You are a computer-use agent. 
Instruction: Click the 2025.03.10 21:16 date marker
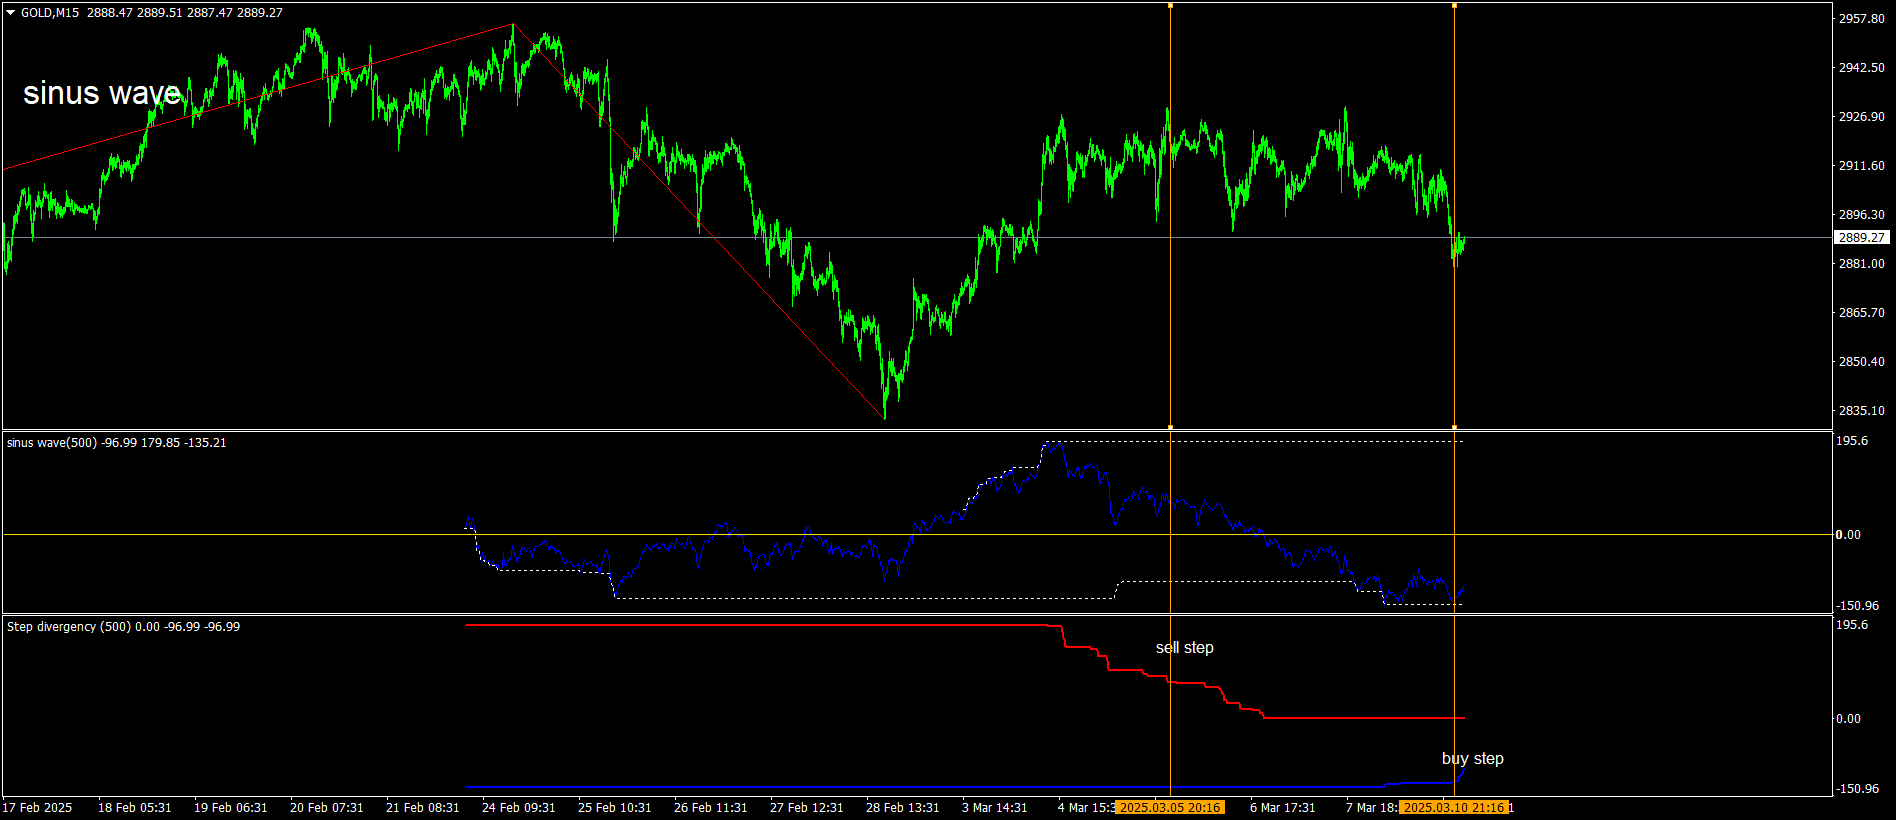(x=1453, y=807)
